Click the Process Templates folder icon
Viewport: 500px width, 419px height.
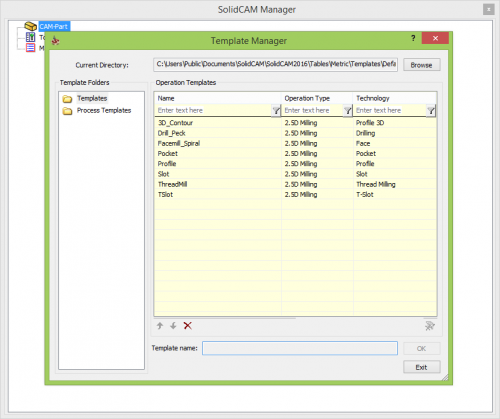point(67,111)
